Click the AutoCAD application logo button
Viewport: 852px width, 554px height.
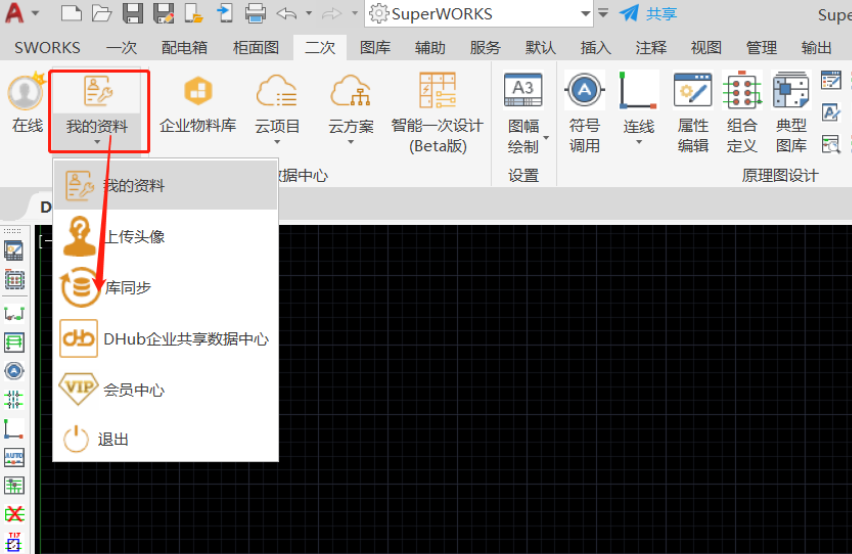coord(14,13)
